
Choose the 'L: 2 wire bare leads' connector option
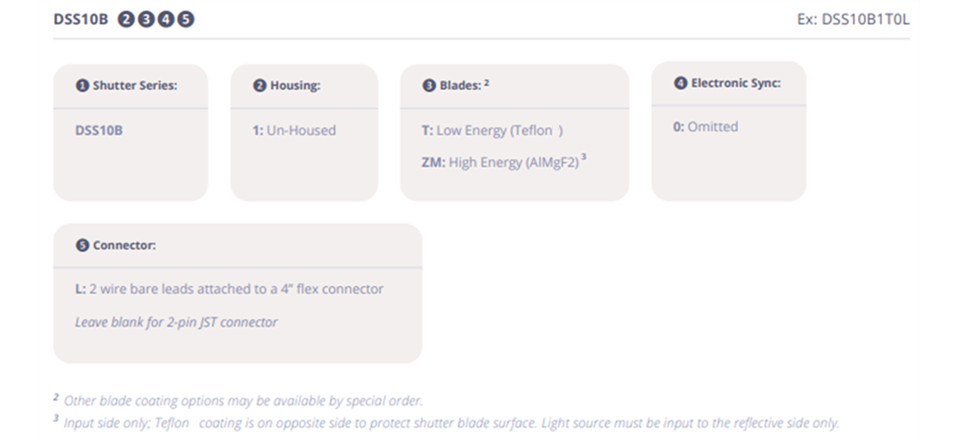pyautogui.click(x=229, y=289)
